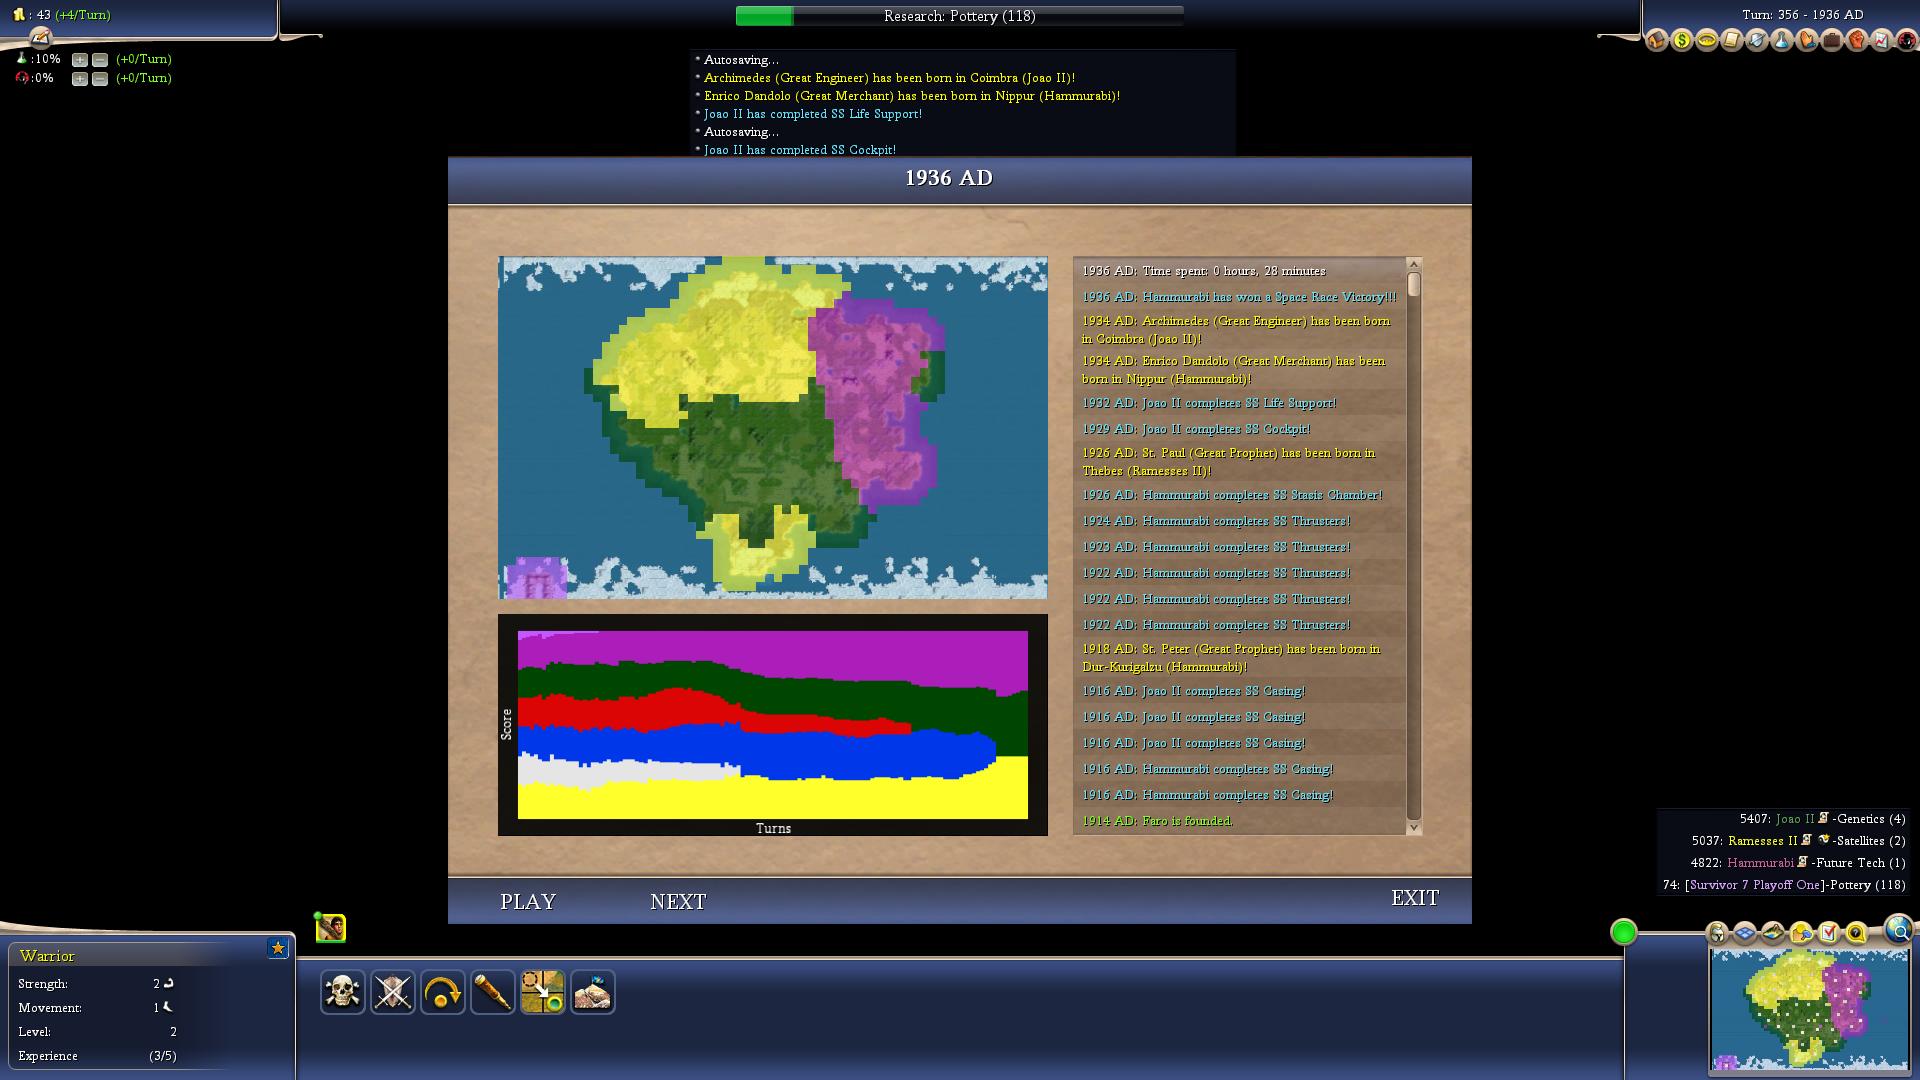Select Joao II in the scoreboard

[x=1794, y=819]
